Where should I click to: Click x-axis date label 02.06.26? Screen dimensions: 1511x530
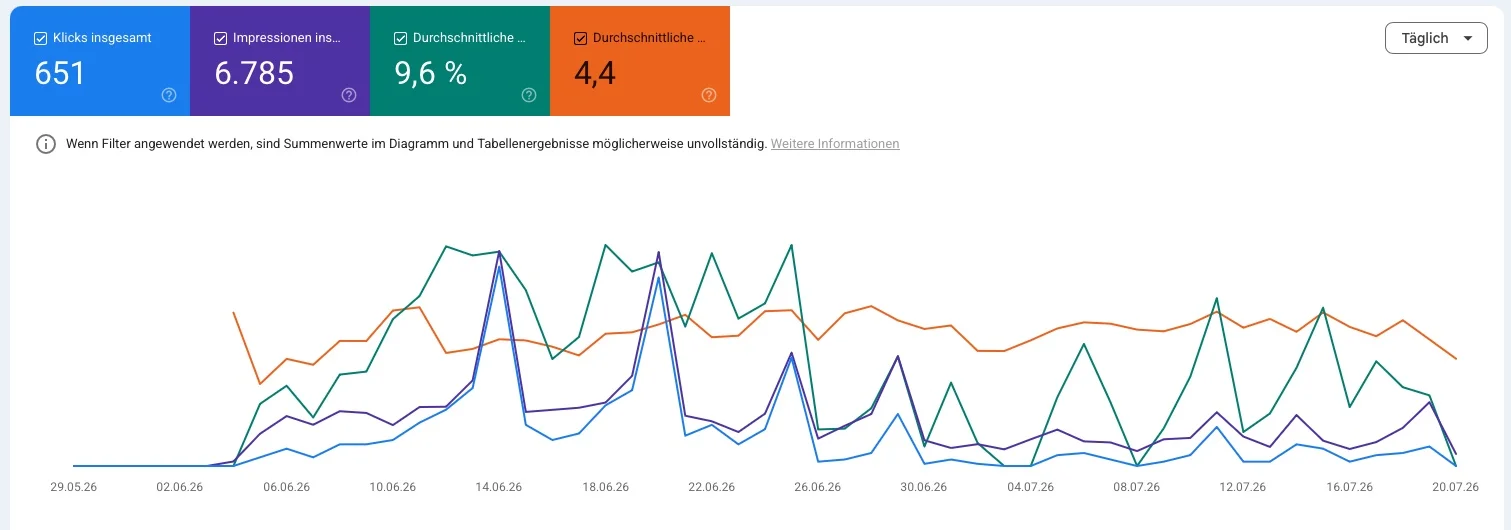pyautogui.click(x=180, y=487)
